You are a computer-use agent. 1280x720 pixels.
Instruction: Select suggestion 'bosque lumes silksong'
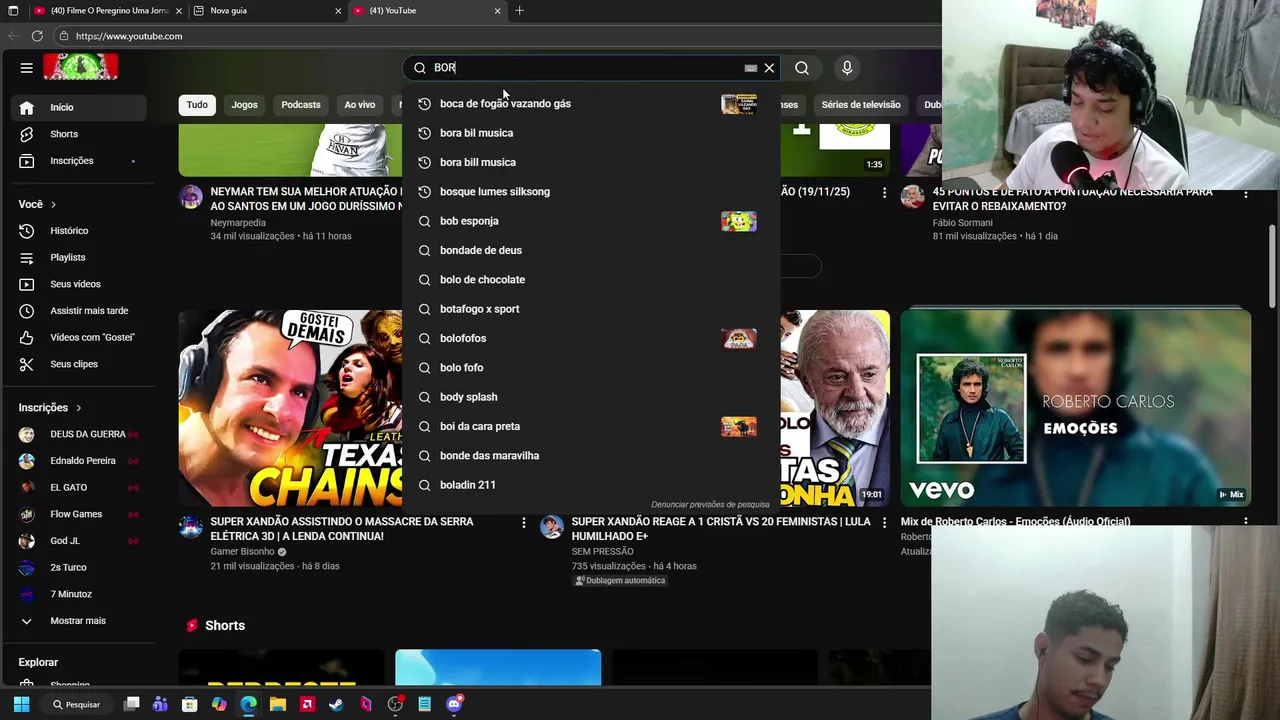(590, 192)
